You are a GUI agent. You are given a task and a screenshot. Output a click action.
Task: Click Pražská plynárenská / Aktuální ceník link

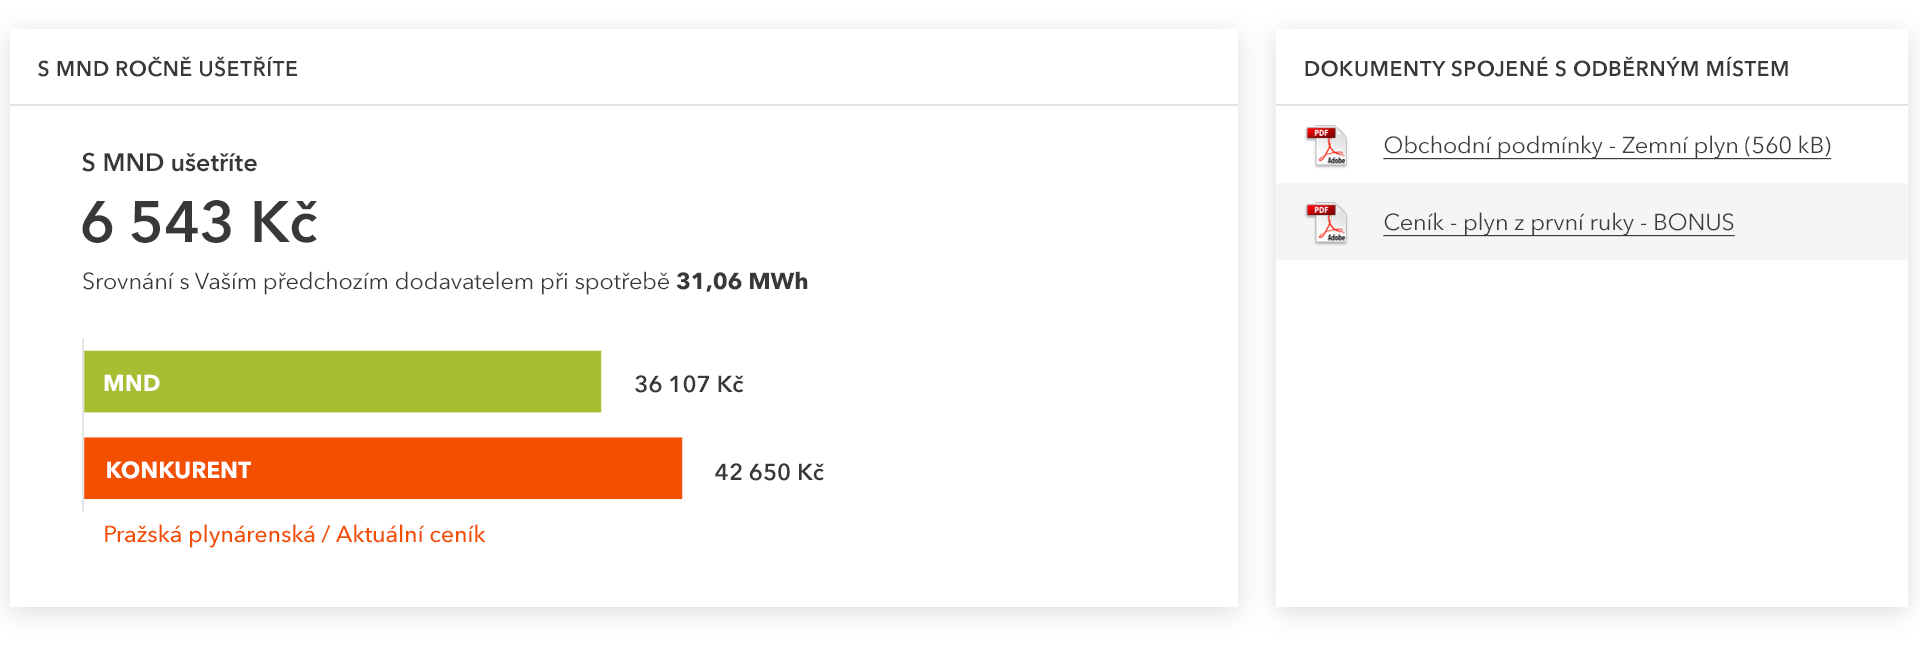294,535
